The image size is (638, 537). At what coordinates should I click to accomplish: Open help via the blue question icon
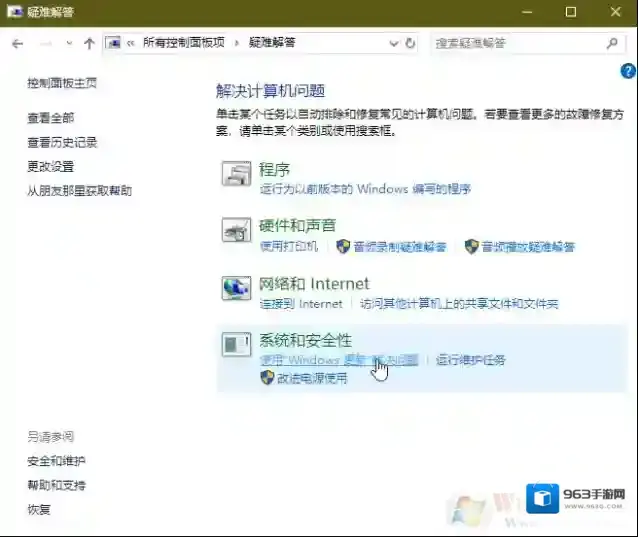click(628, 71)
